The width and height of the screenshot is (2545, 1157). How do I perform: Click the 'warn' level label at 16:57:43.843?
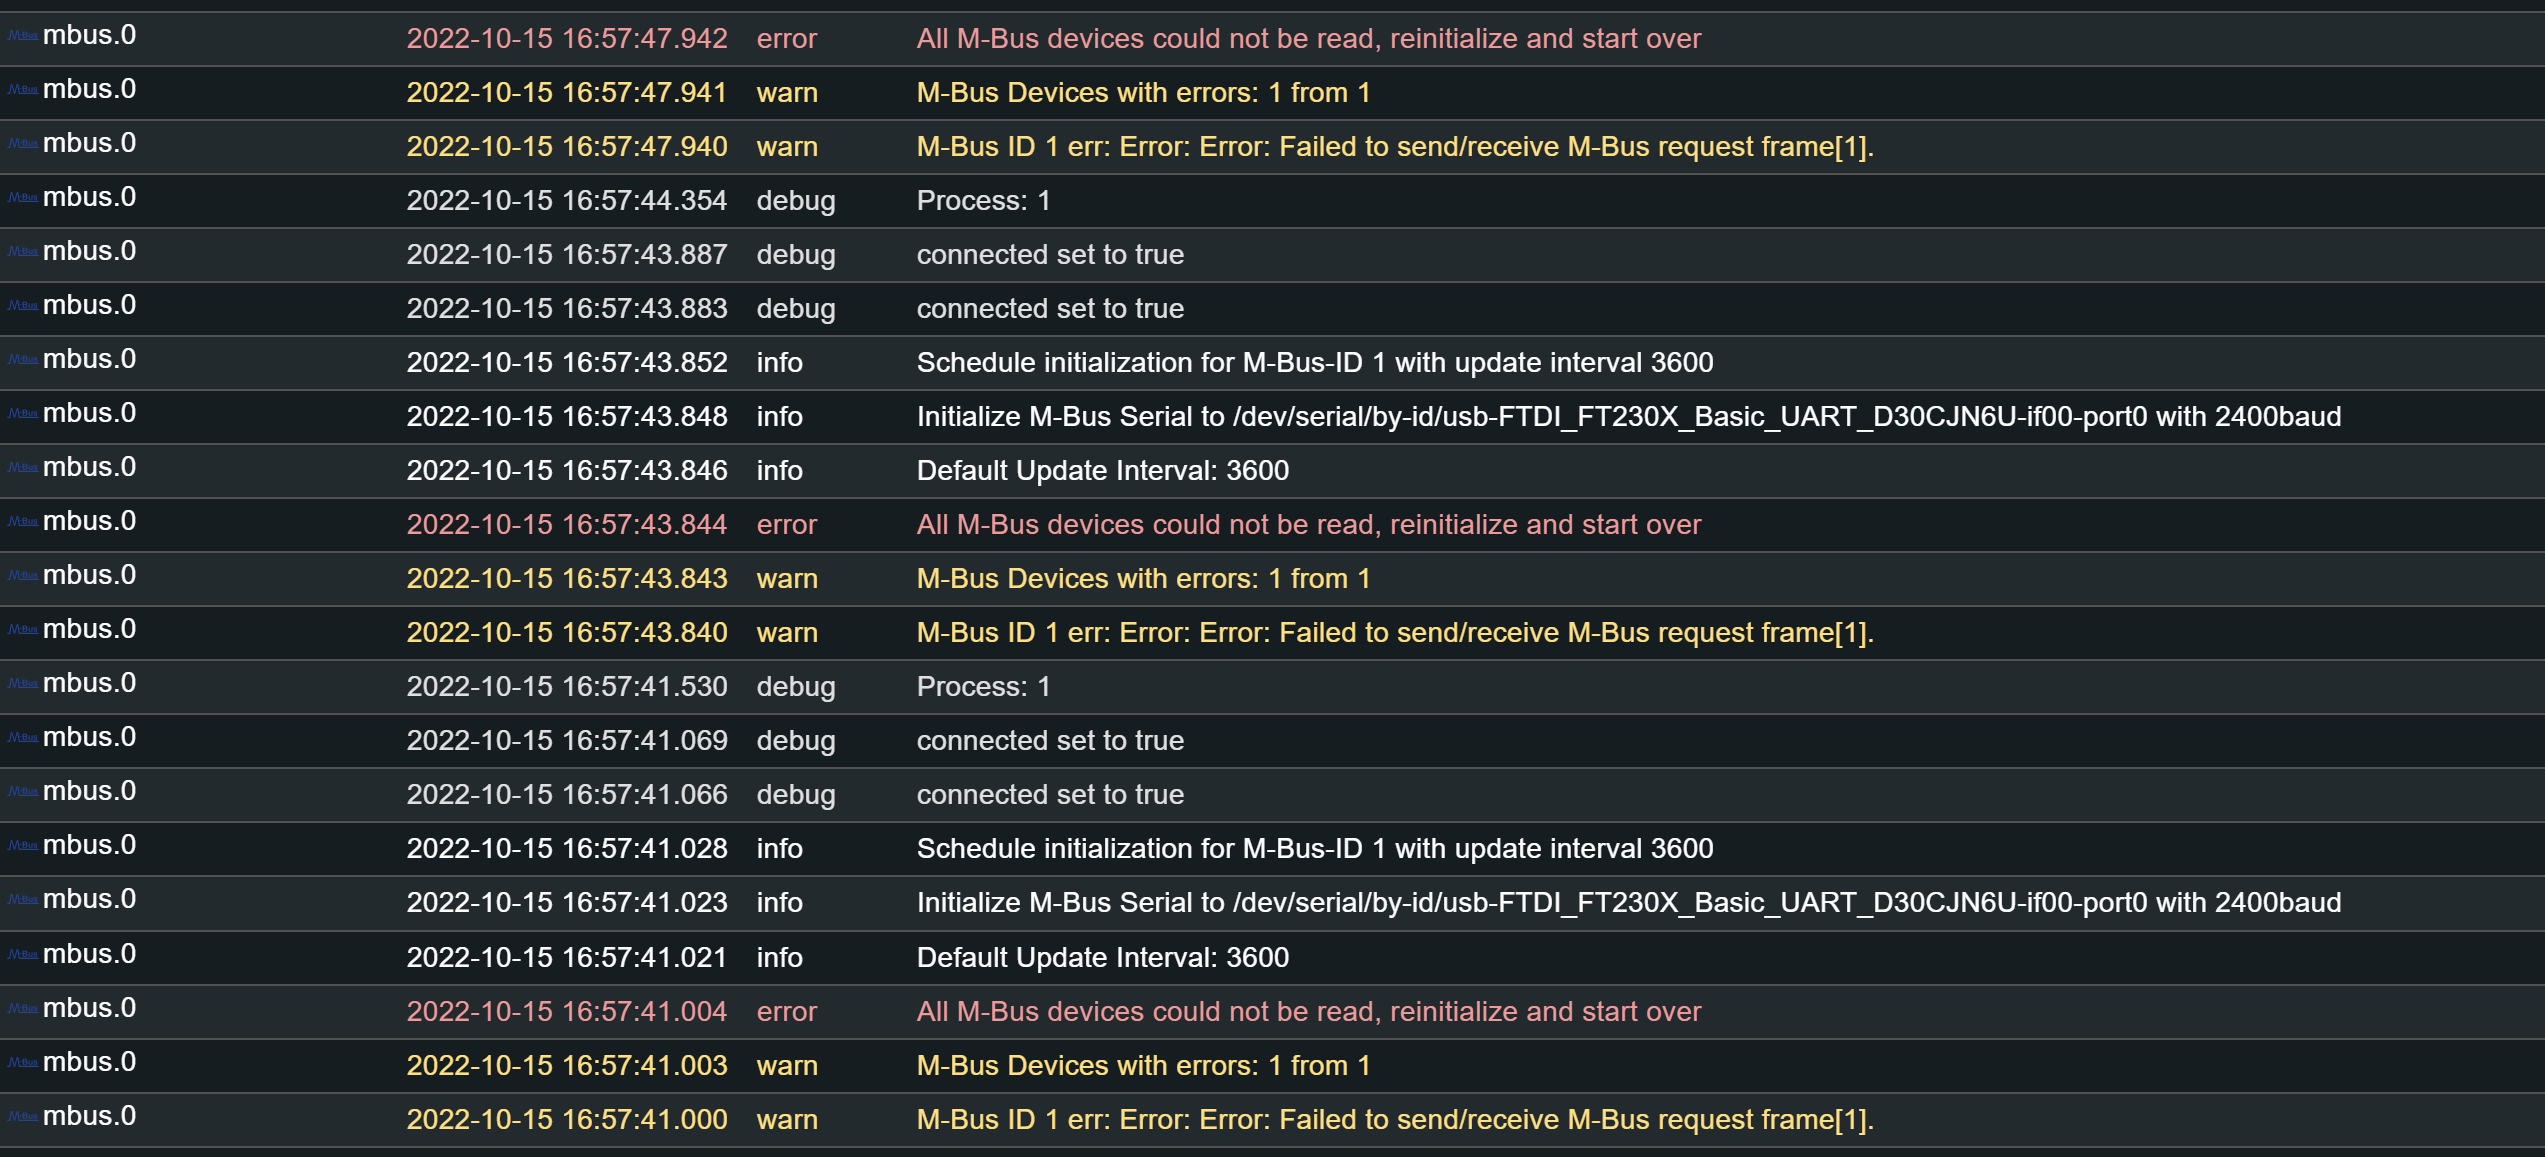coord(787,579)
